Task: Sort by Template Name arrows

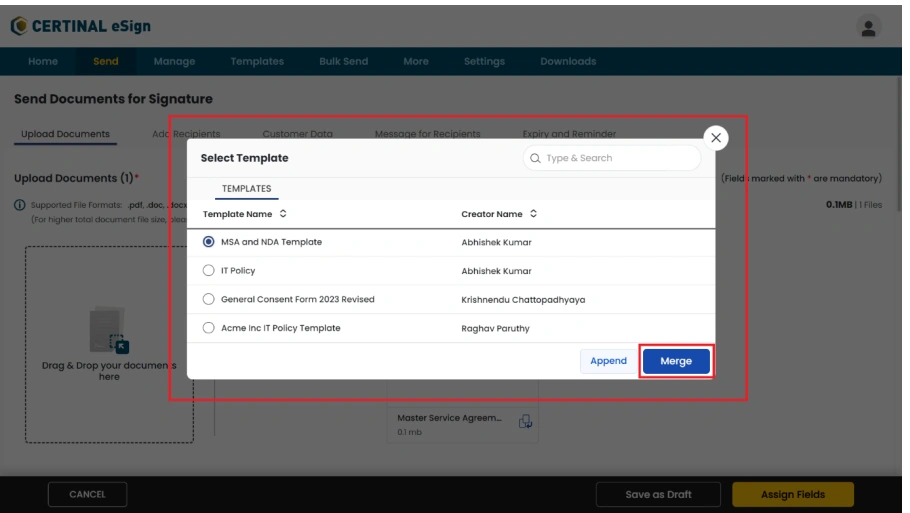Action: 283,214
